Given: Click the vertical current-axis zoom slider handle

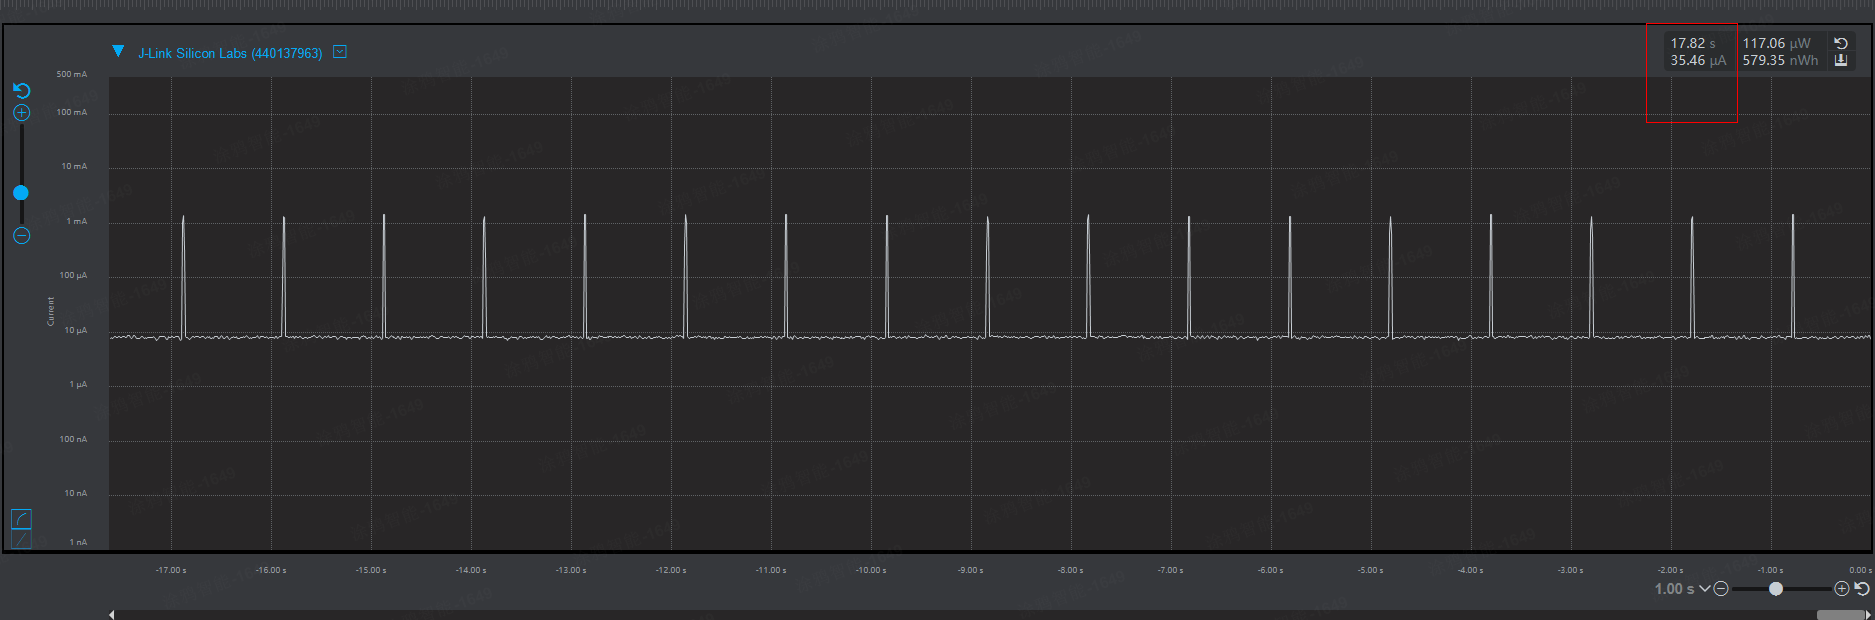Looking at the screenshot, I should click(x=21, y=193).
